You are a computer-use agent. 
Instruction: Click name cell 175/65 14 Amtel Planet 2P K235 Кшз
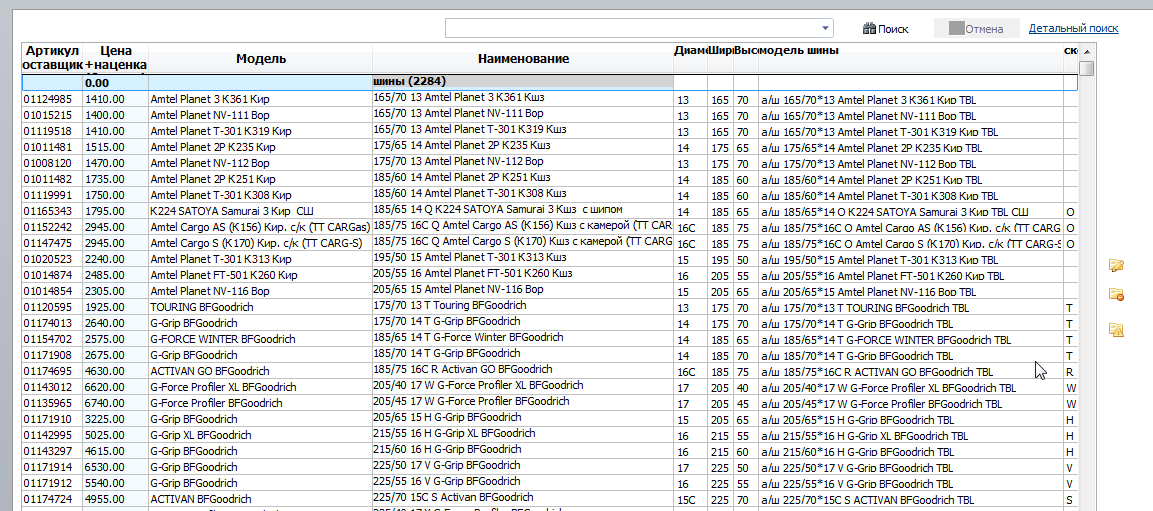pos(523,146)
